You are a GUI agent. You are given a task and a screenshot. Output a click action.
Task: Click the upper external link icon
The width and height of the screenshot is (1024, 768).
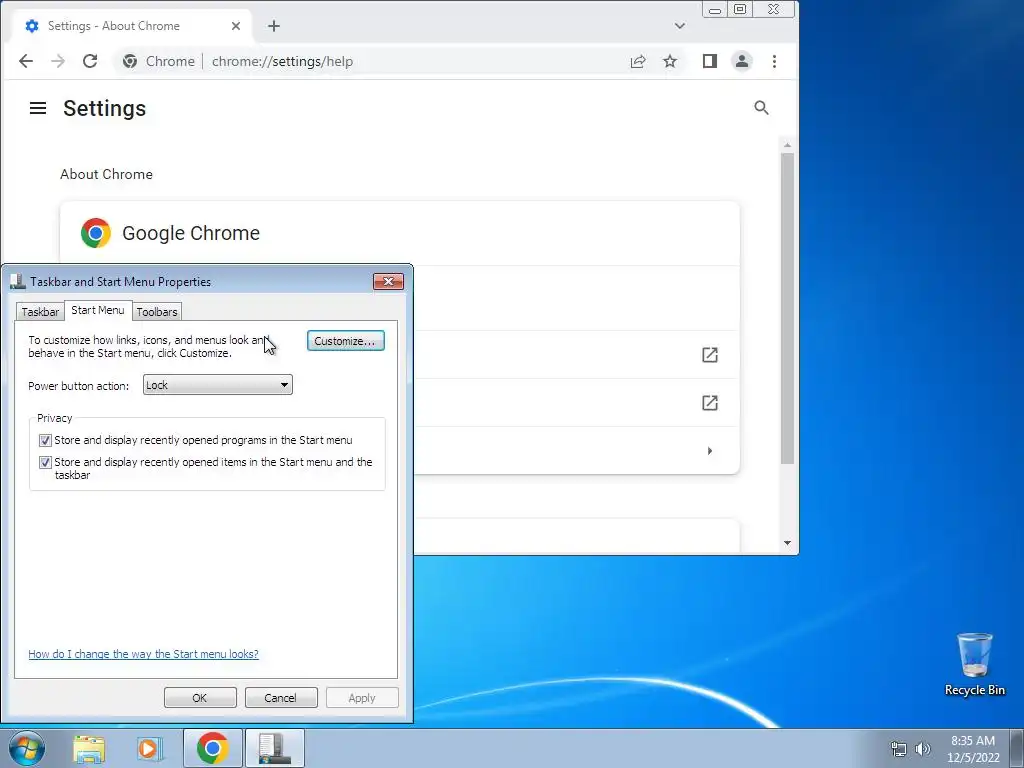(710, 355)
